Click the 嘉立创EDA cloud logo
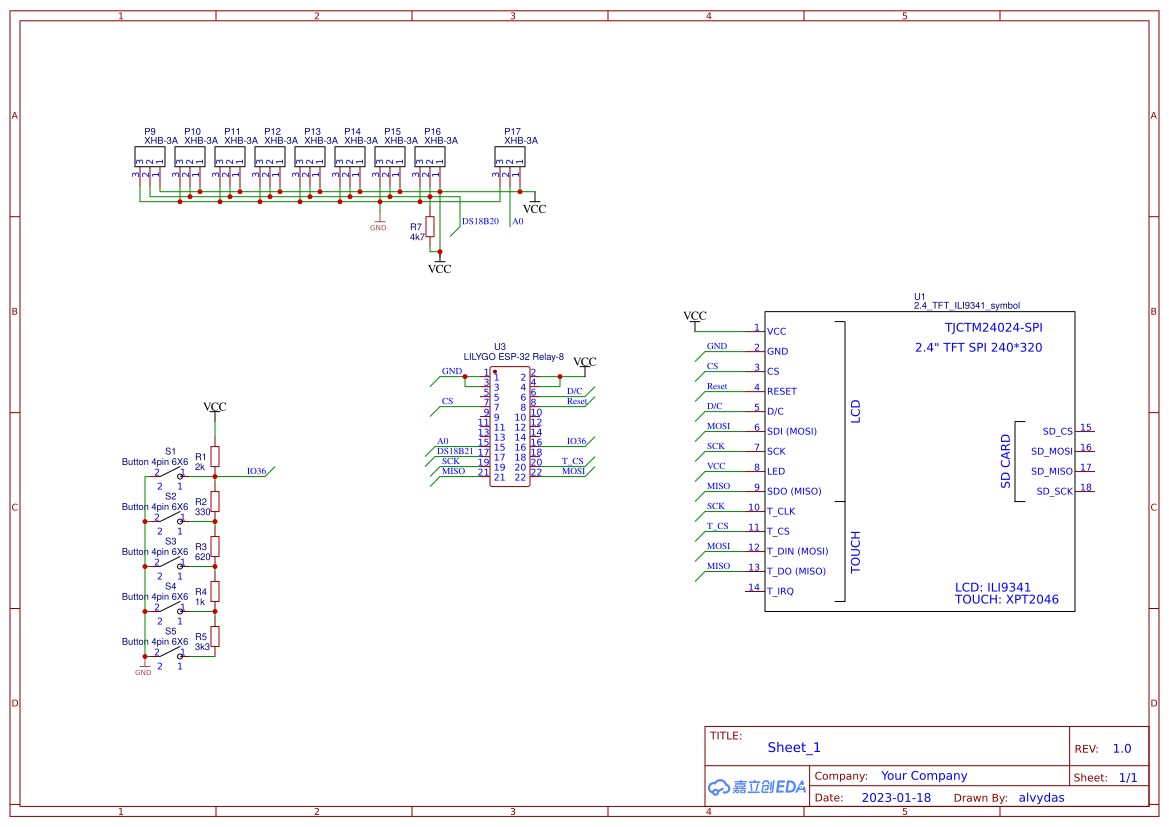Screen dimensions: 1169x827 click(757, 787)
